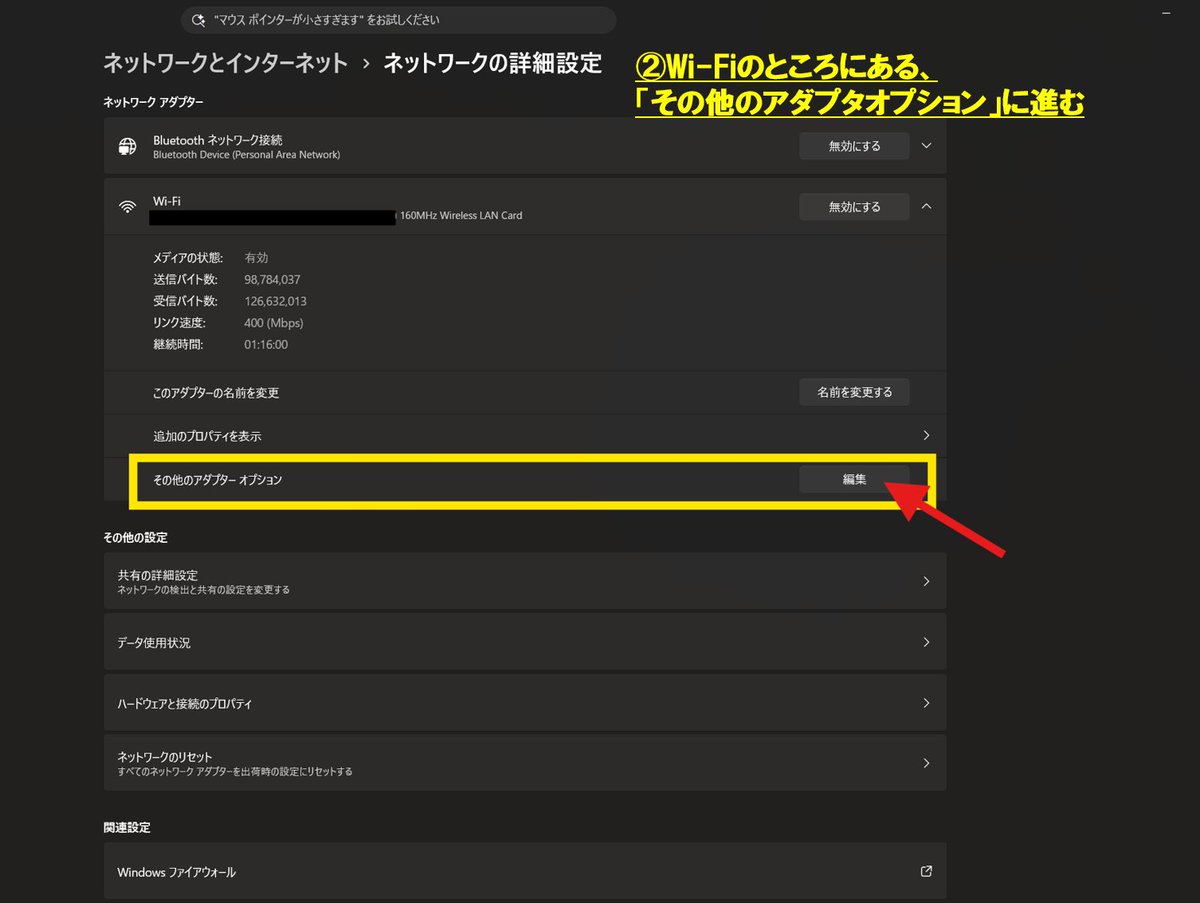
Task: Click the Bluetooth network connection icon
Action: tap(127, 146)
